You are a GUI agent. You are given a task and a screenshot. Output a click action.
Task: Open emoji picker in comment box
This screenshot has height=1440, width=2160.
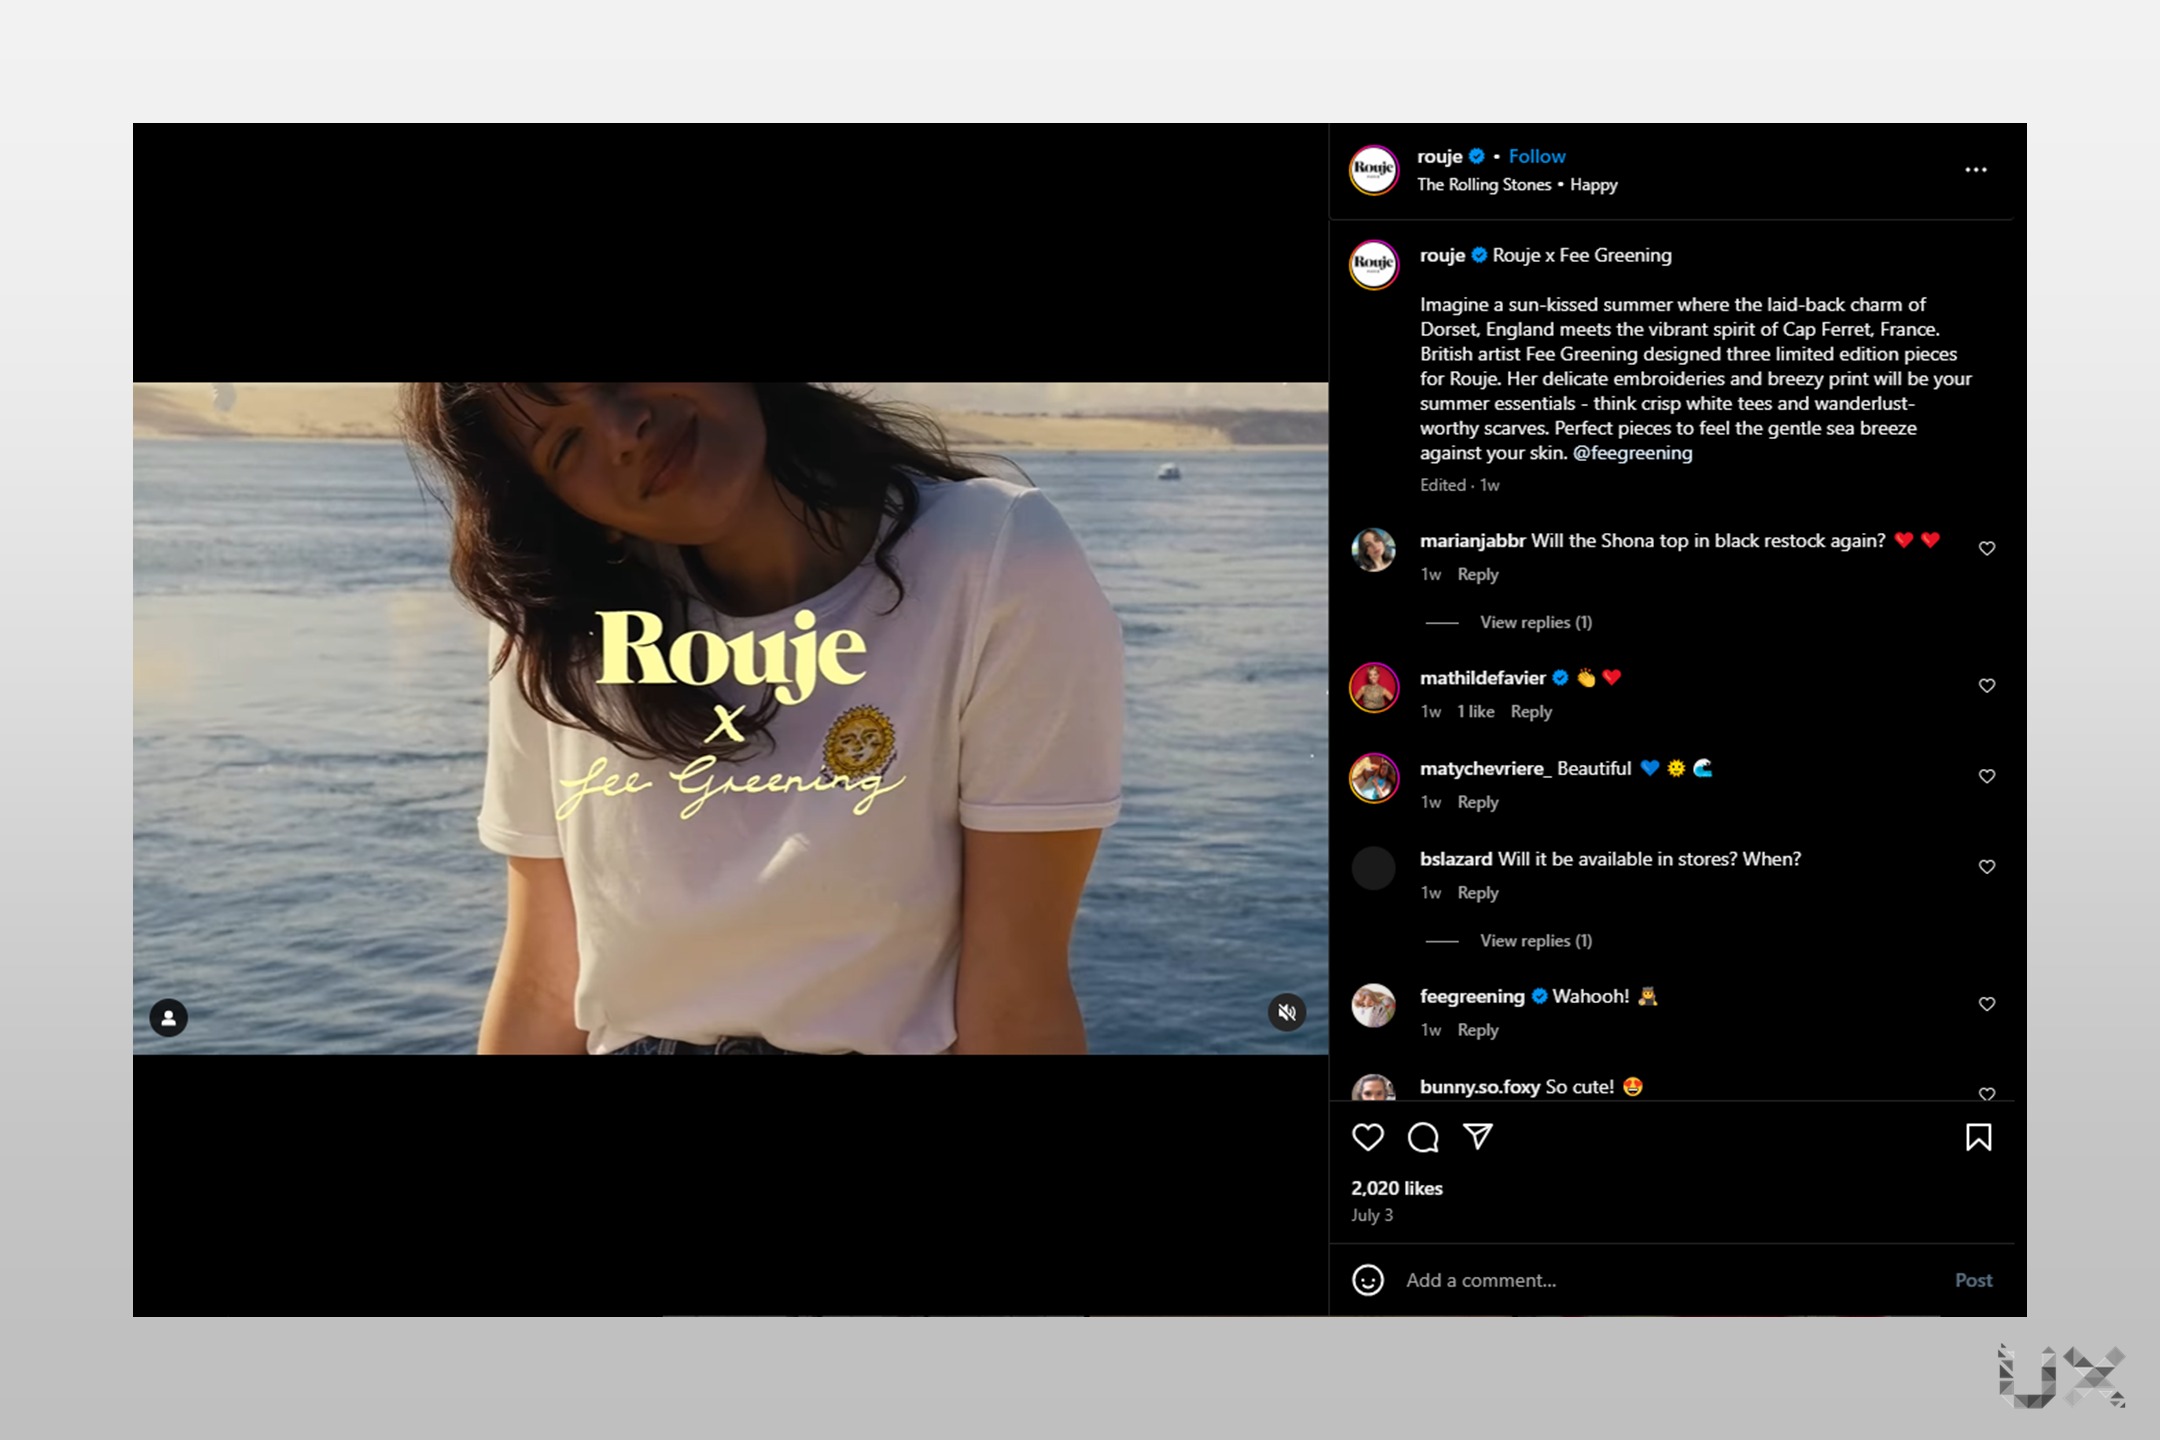[x=1368, y=1280]
